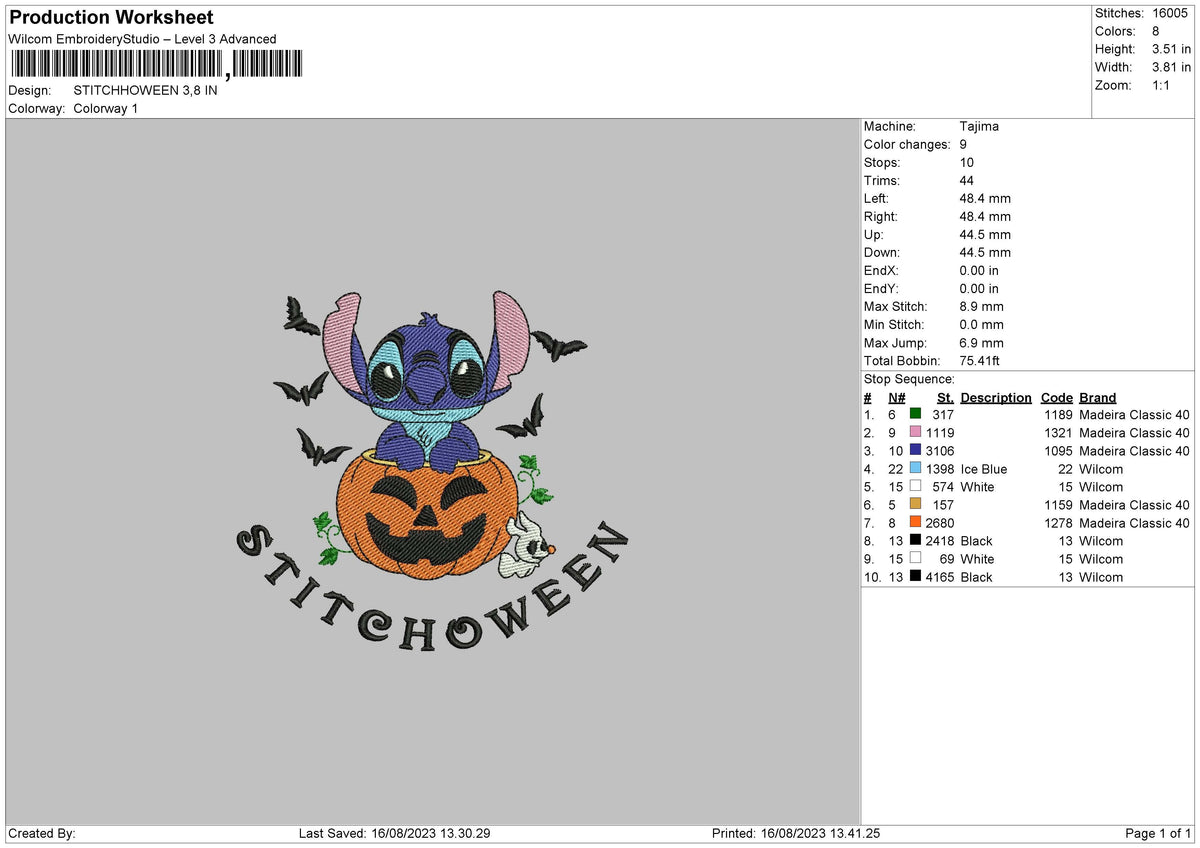The image size is (1200, 848).
Task: Click the Machine value Tajima
Action: pyautogui.click(x=979, y=126)
